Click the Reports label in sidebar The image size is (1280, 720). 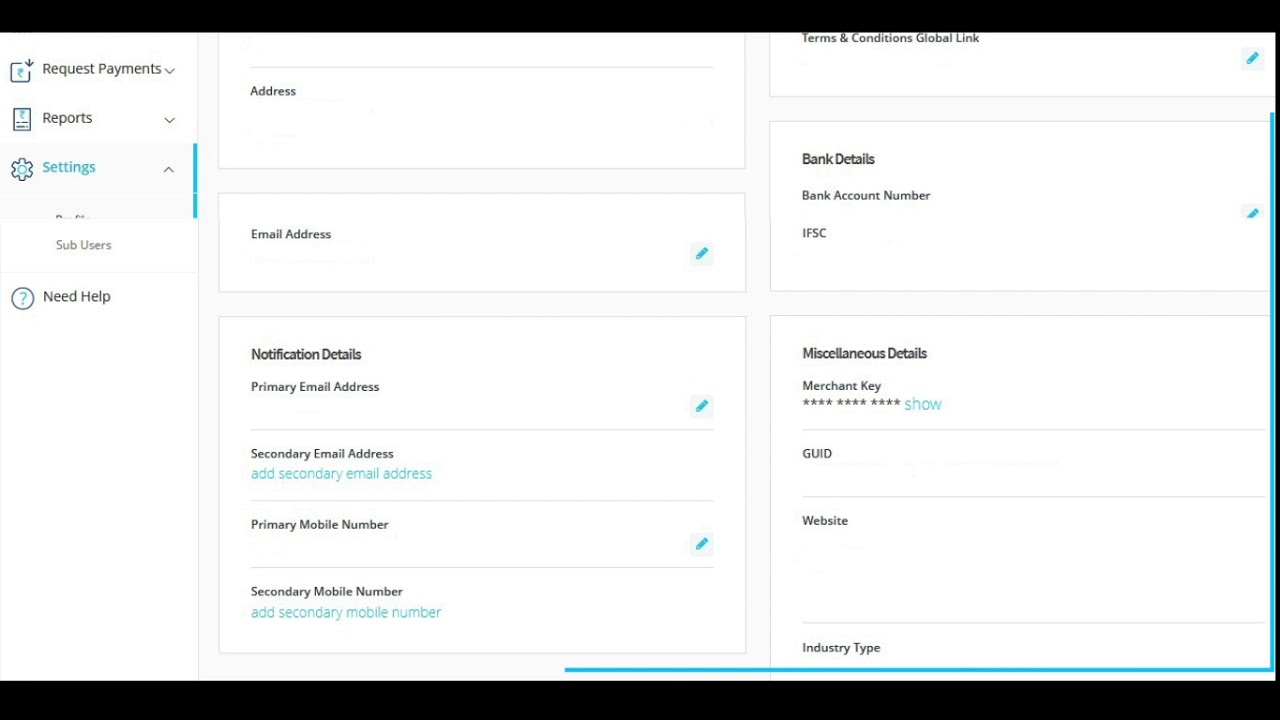(x=67, y=118)
